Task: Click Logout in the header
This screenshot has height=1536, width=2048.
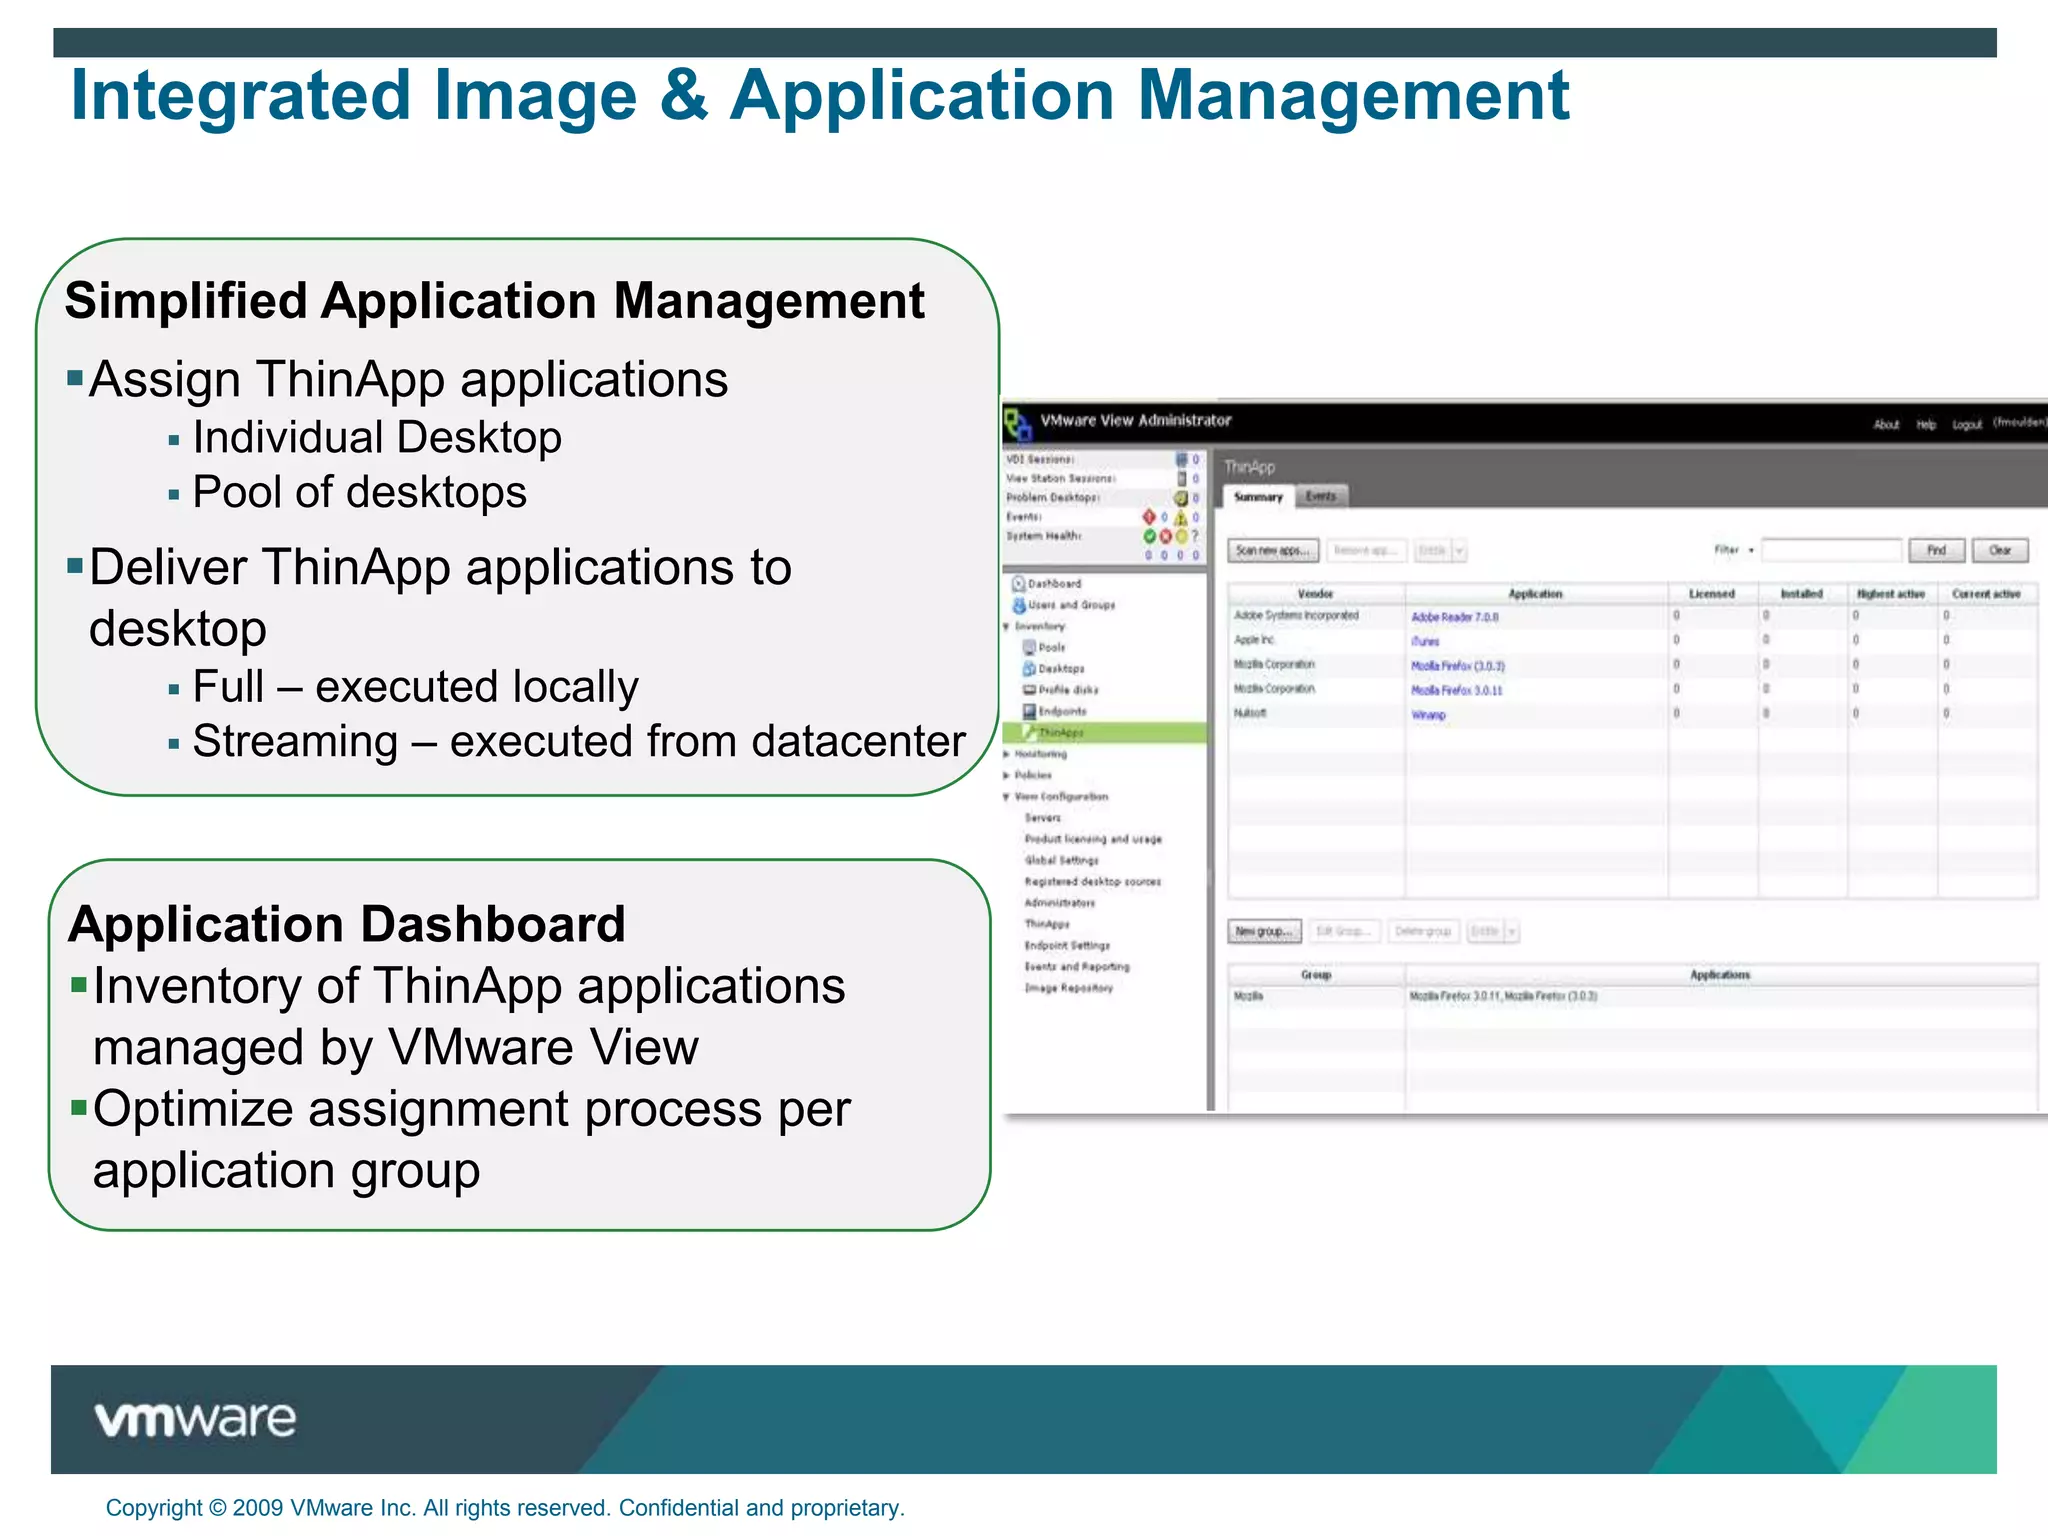Action: coord(1967,425)
